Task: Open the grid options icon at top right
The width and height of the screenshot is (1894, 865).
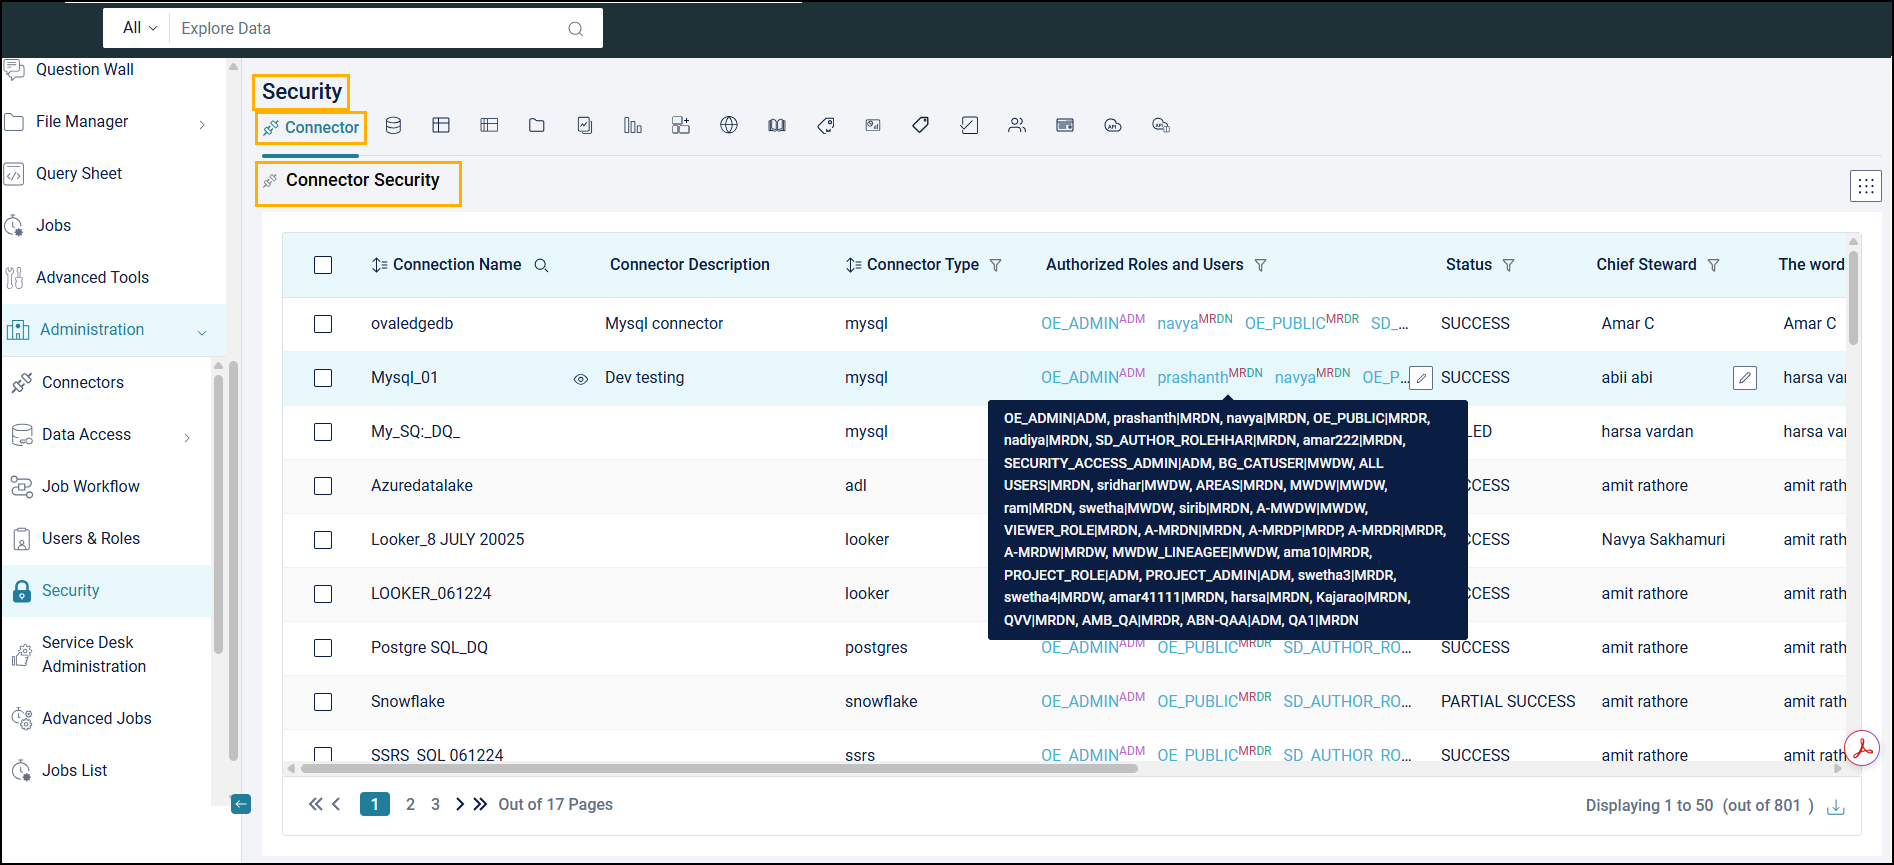Action: (x=1865, y=186)
